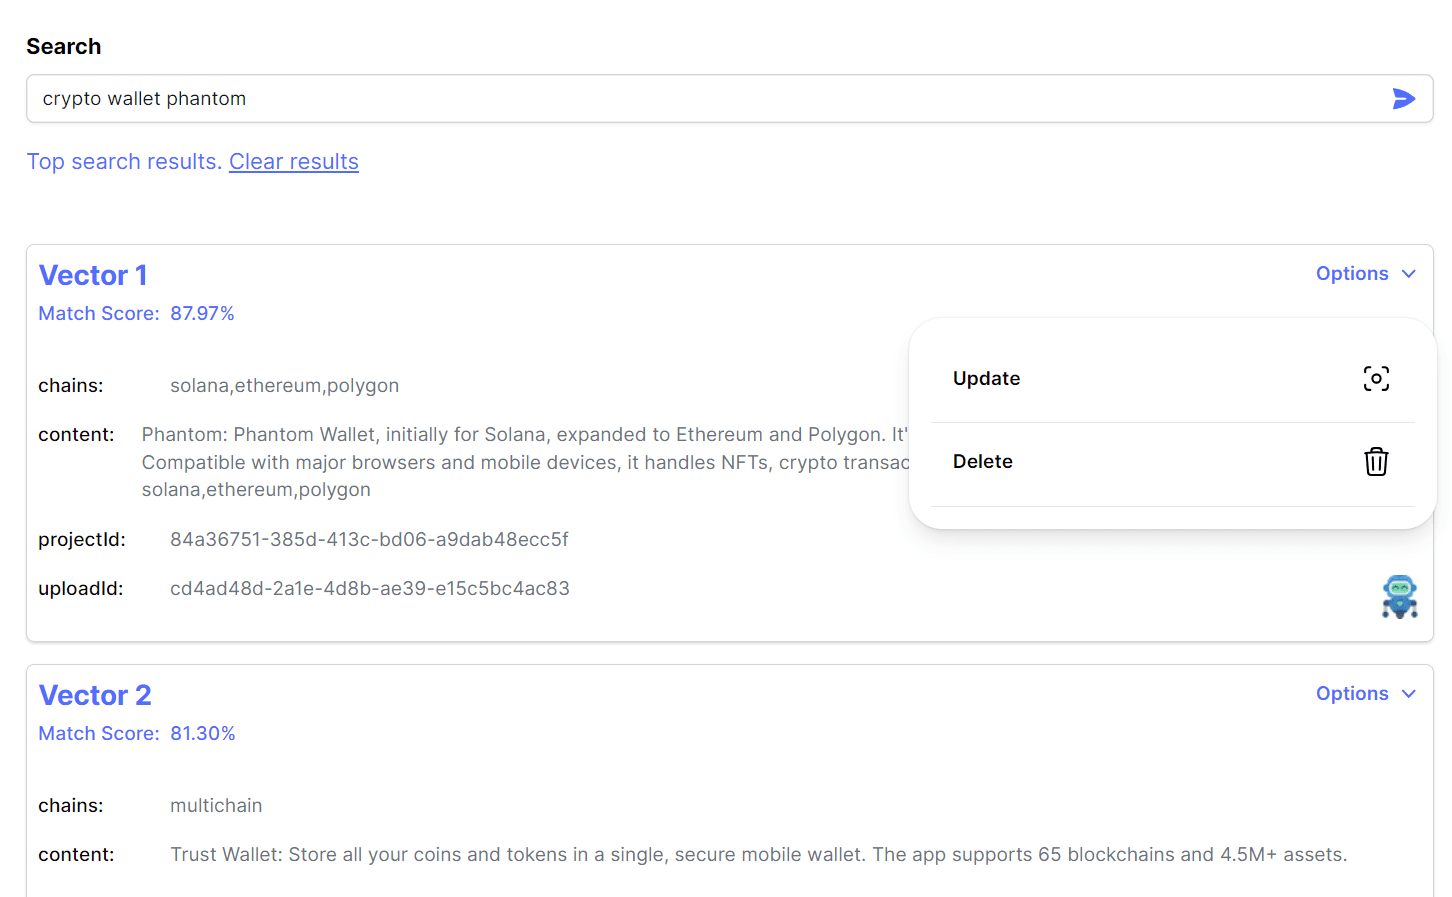Image resolution: width=1452 pixels, height=897 pixels.
Task: Submit search with the blue send arrow
Action: 1403,98
